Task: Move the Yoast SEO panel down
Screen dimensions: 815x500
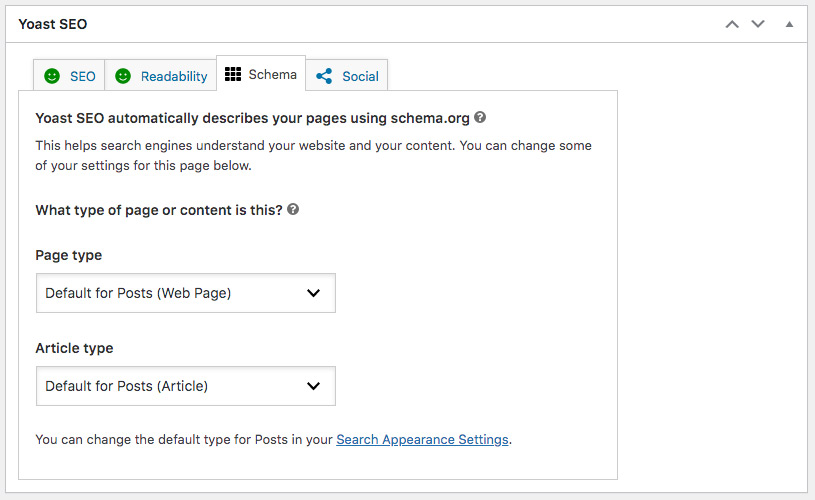Action: [x=758, y=23]
